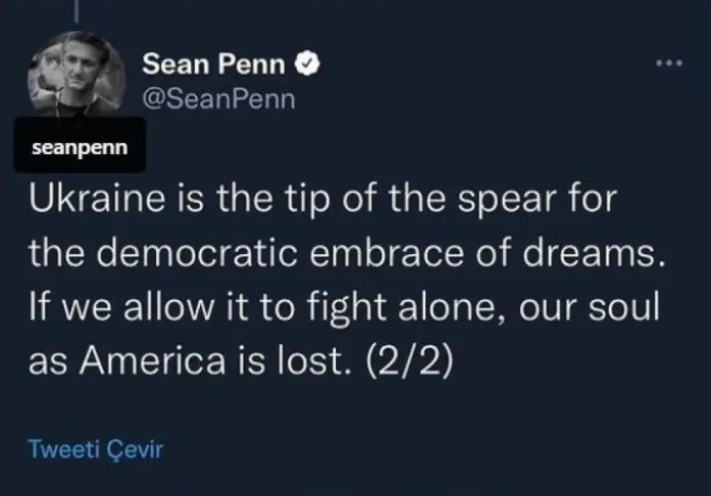Click the line 'as America is lost.'
Screen dimensions: 711x496
(x=191, y=361)
